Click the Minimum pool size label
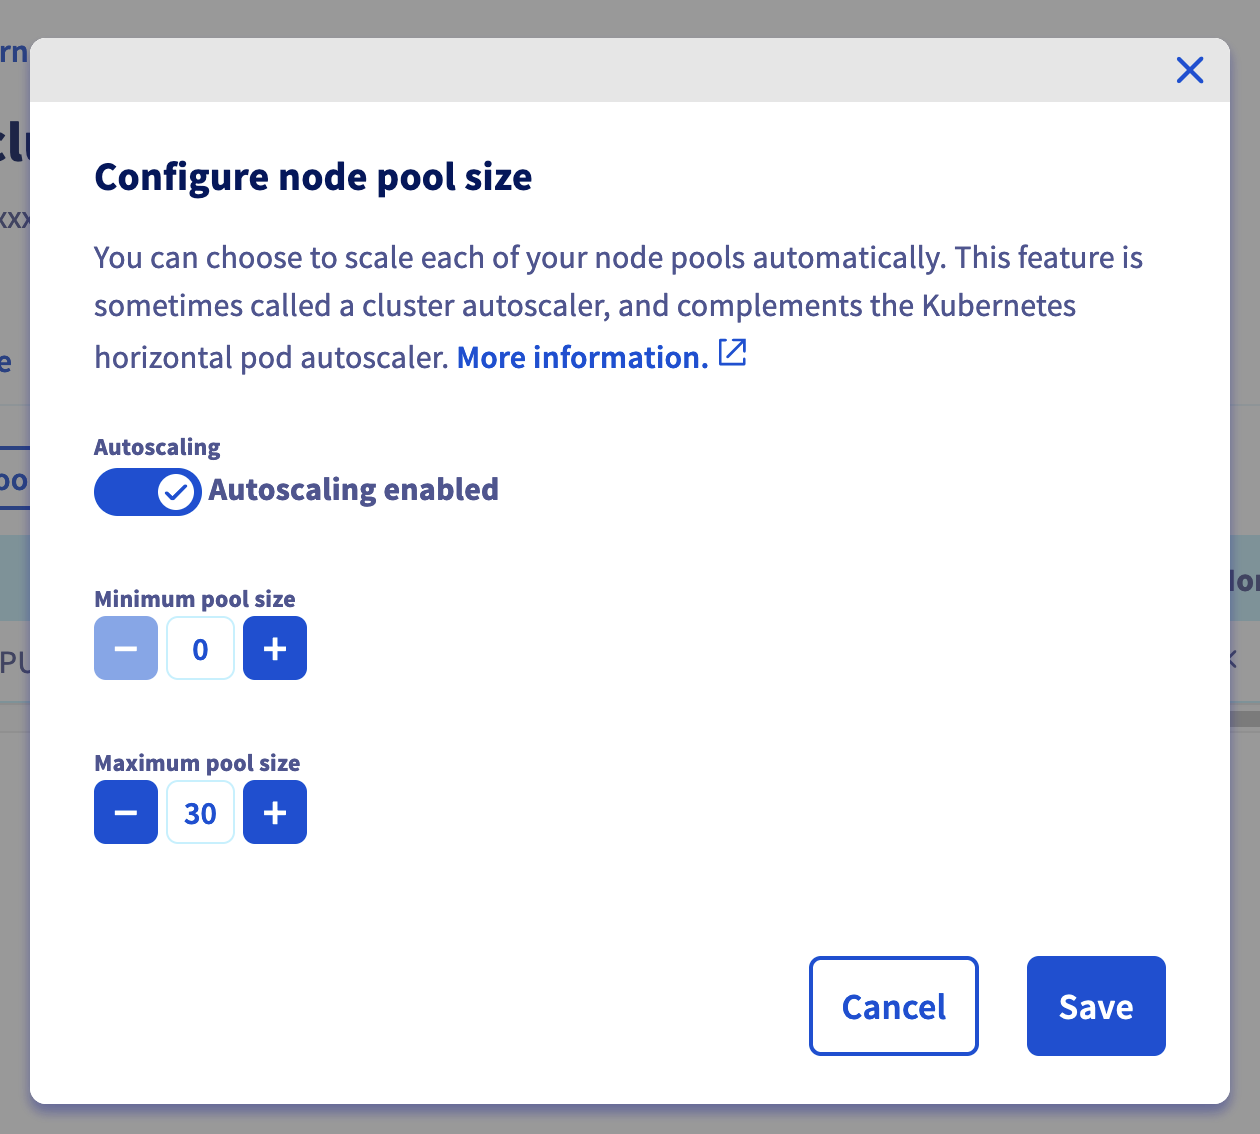 (x=195, y=599)
